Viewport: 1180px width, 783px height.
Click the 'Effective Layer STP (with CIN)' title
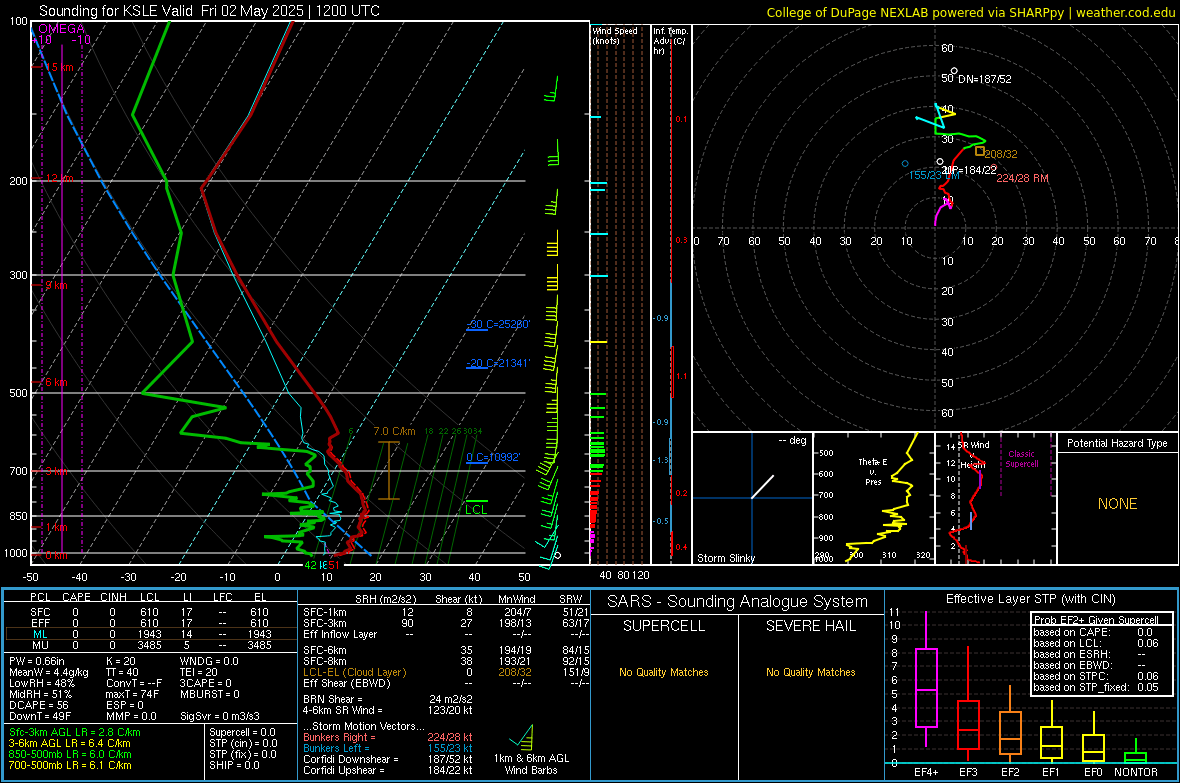pos(1030,599)
